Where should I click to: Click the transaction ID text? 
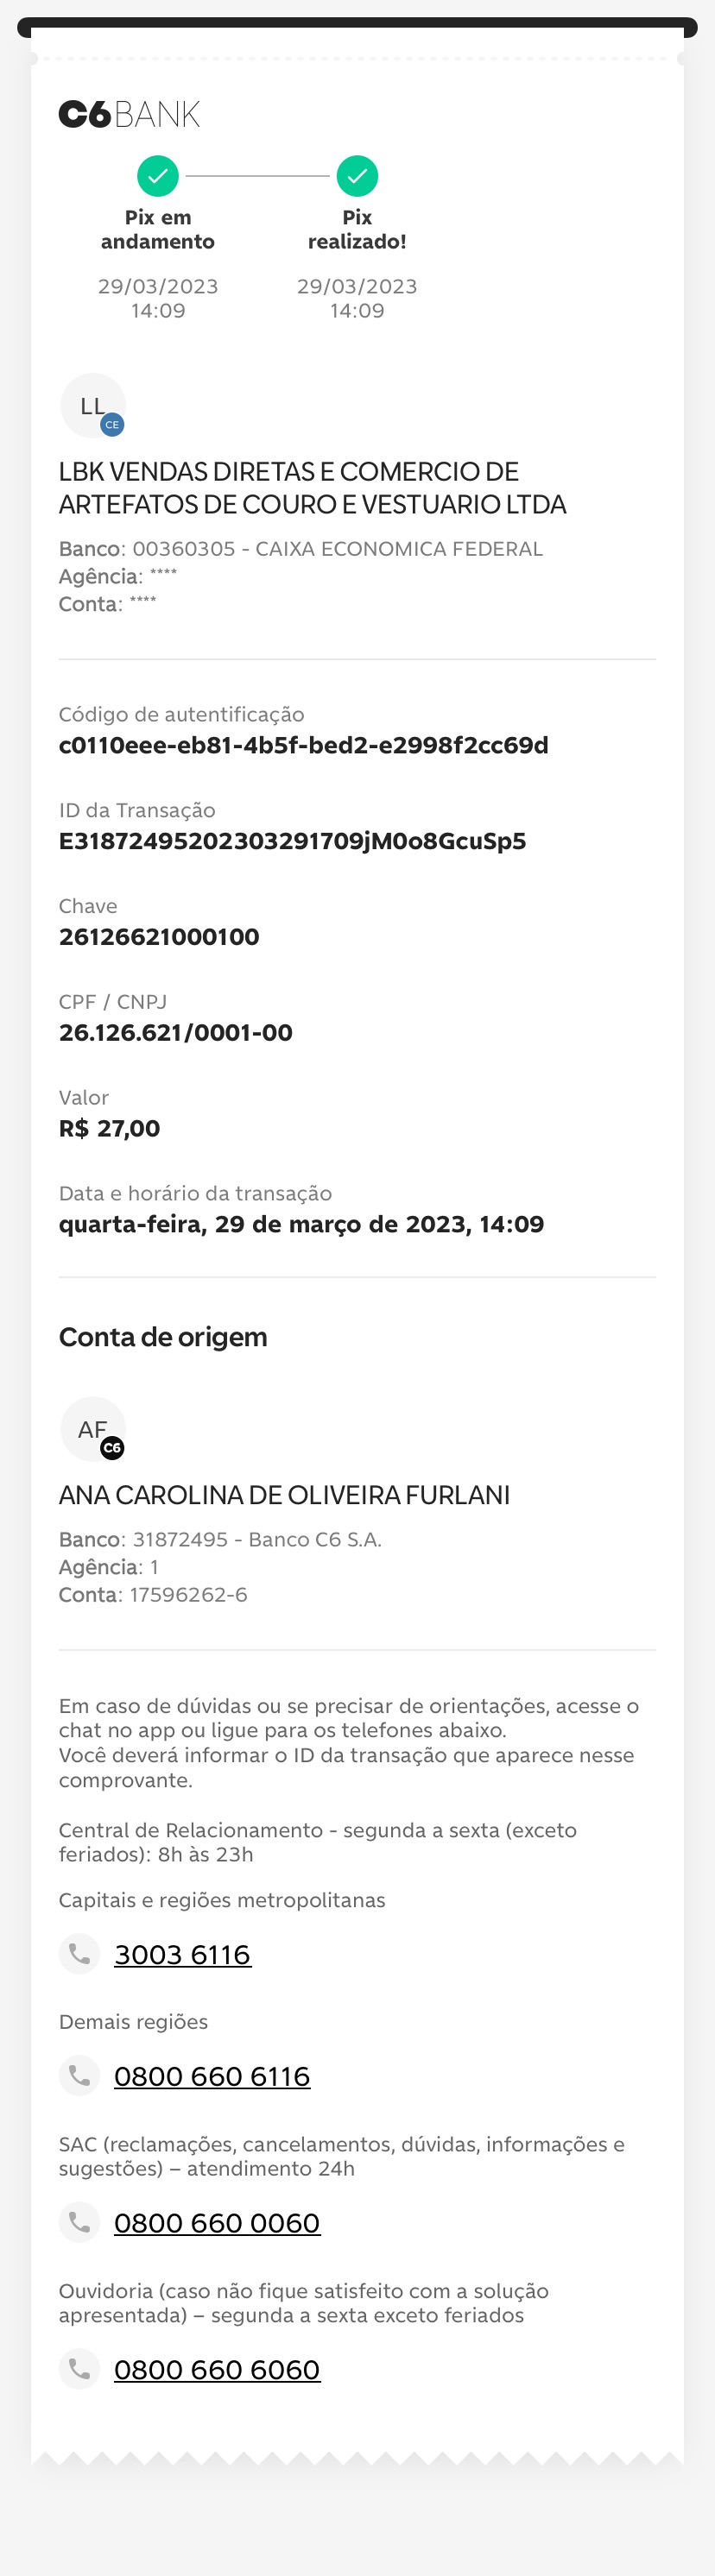click(292, 841)
